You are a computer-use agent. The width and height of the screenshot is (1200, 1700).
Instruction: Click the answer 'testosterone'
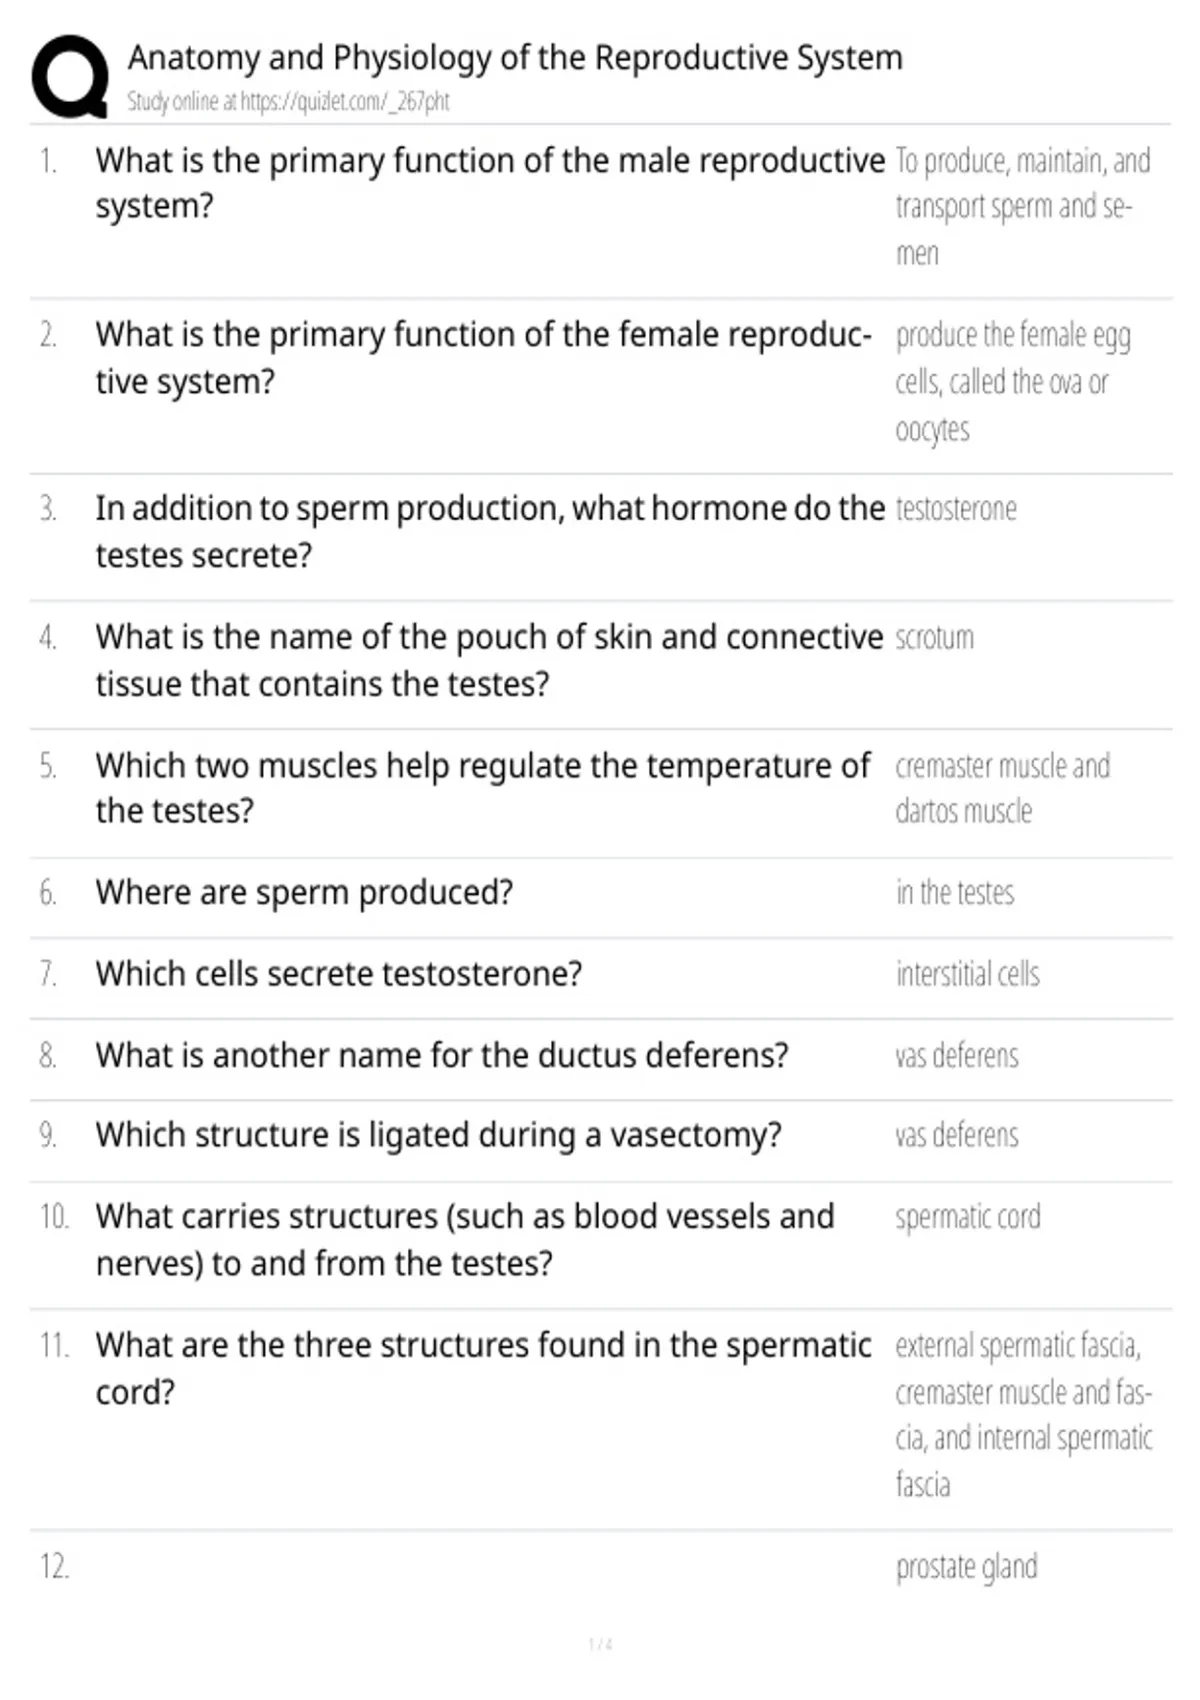956,509
